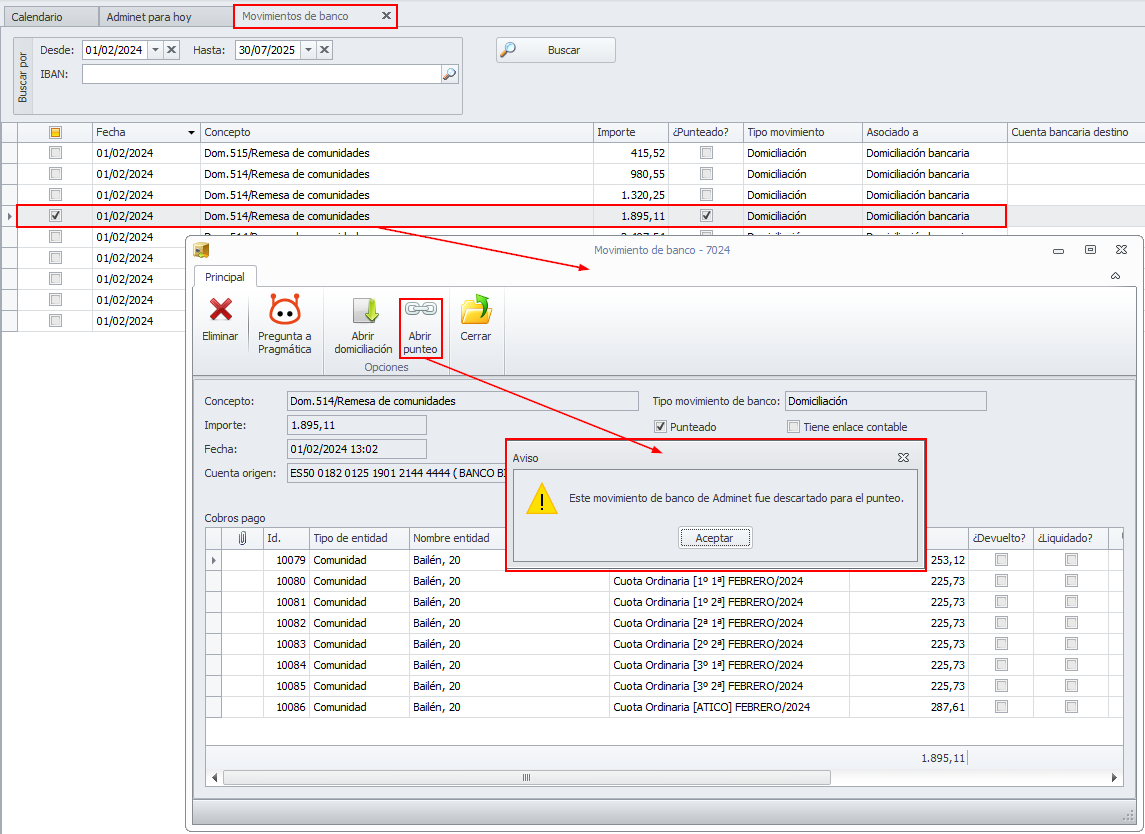Click Tipo de entidad column header
Image resolution: width=1145 pixels, height=834 pixels.
pos(359,538)
